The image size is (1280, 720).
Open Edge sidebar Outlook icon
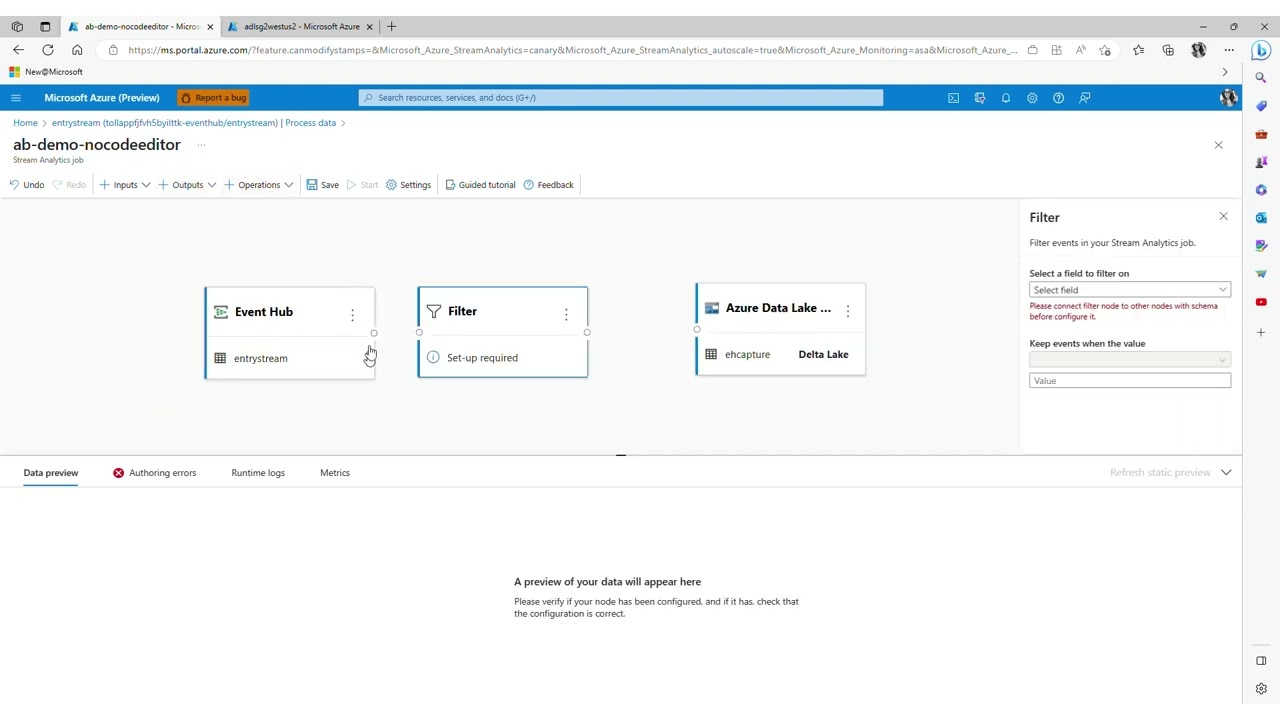point(1261,218)
